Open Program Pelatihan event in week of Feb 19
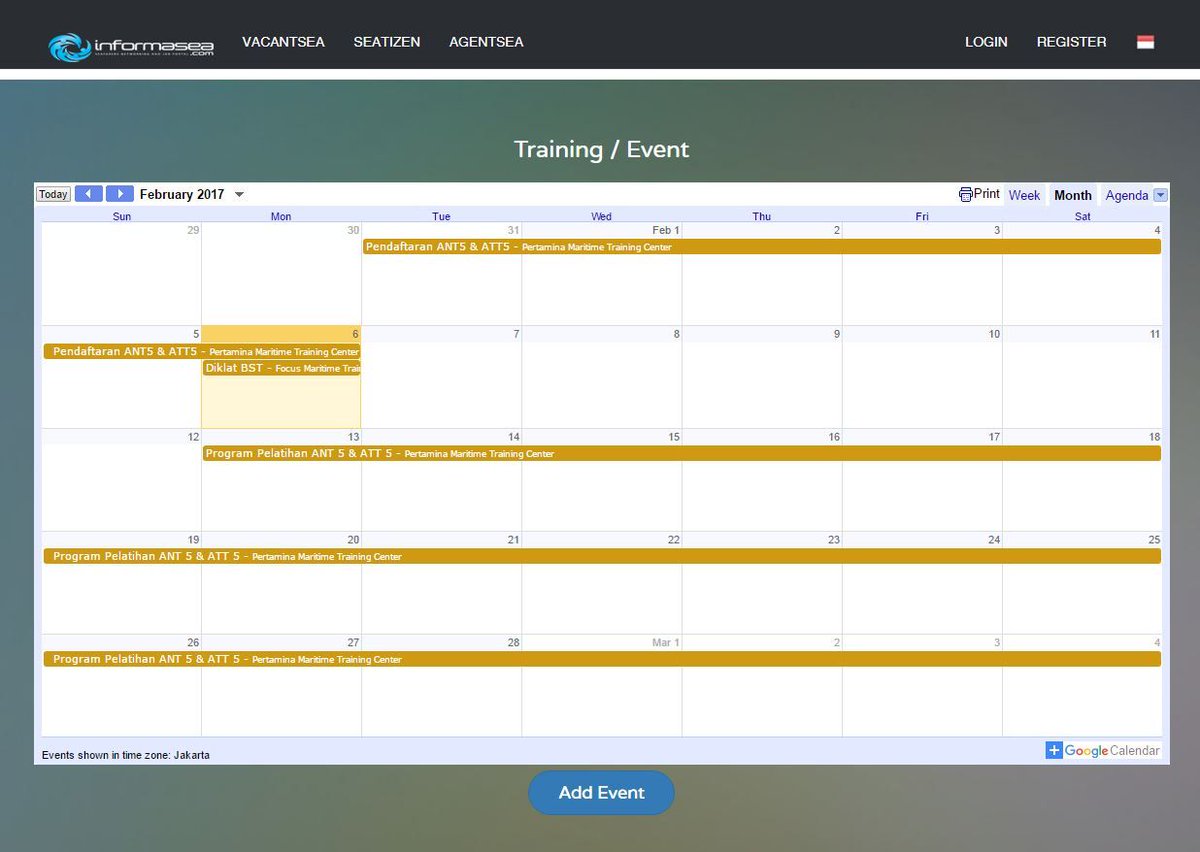Screen dimensions: 1200x852 click(602, 556)
